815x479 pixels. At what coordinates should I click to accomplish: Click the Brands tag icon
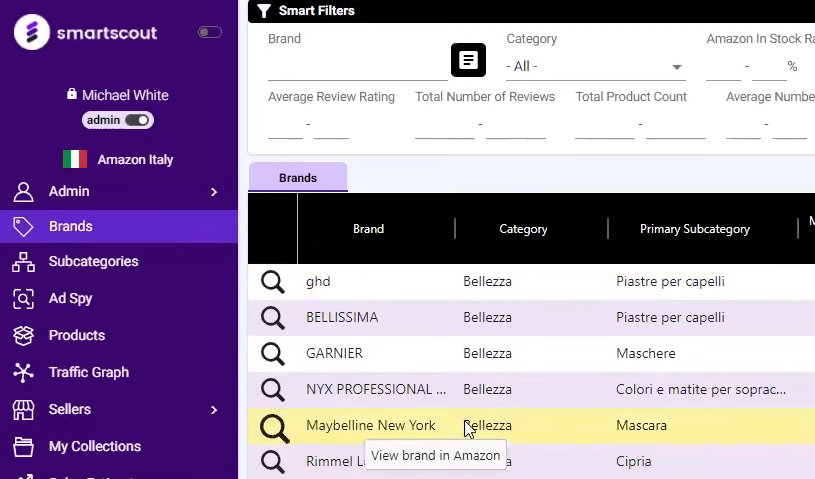point(23,227)
